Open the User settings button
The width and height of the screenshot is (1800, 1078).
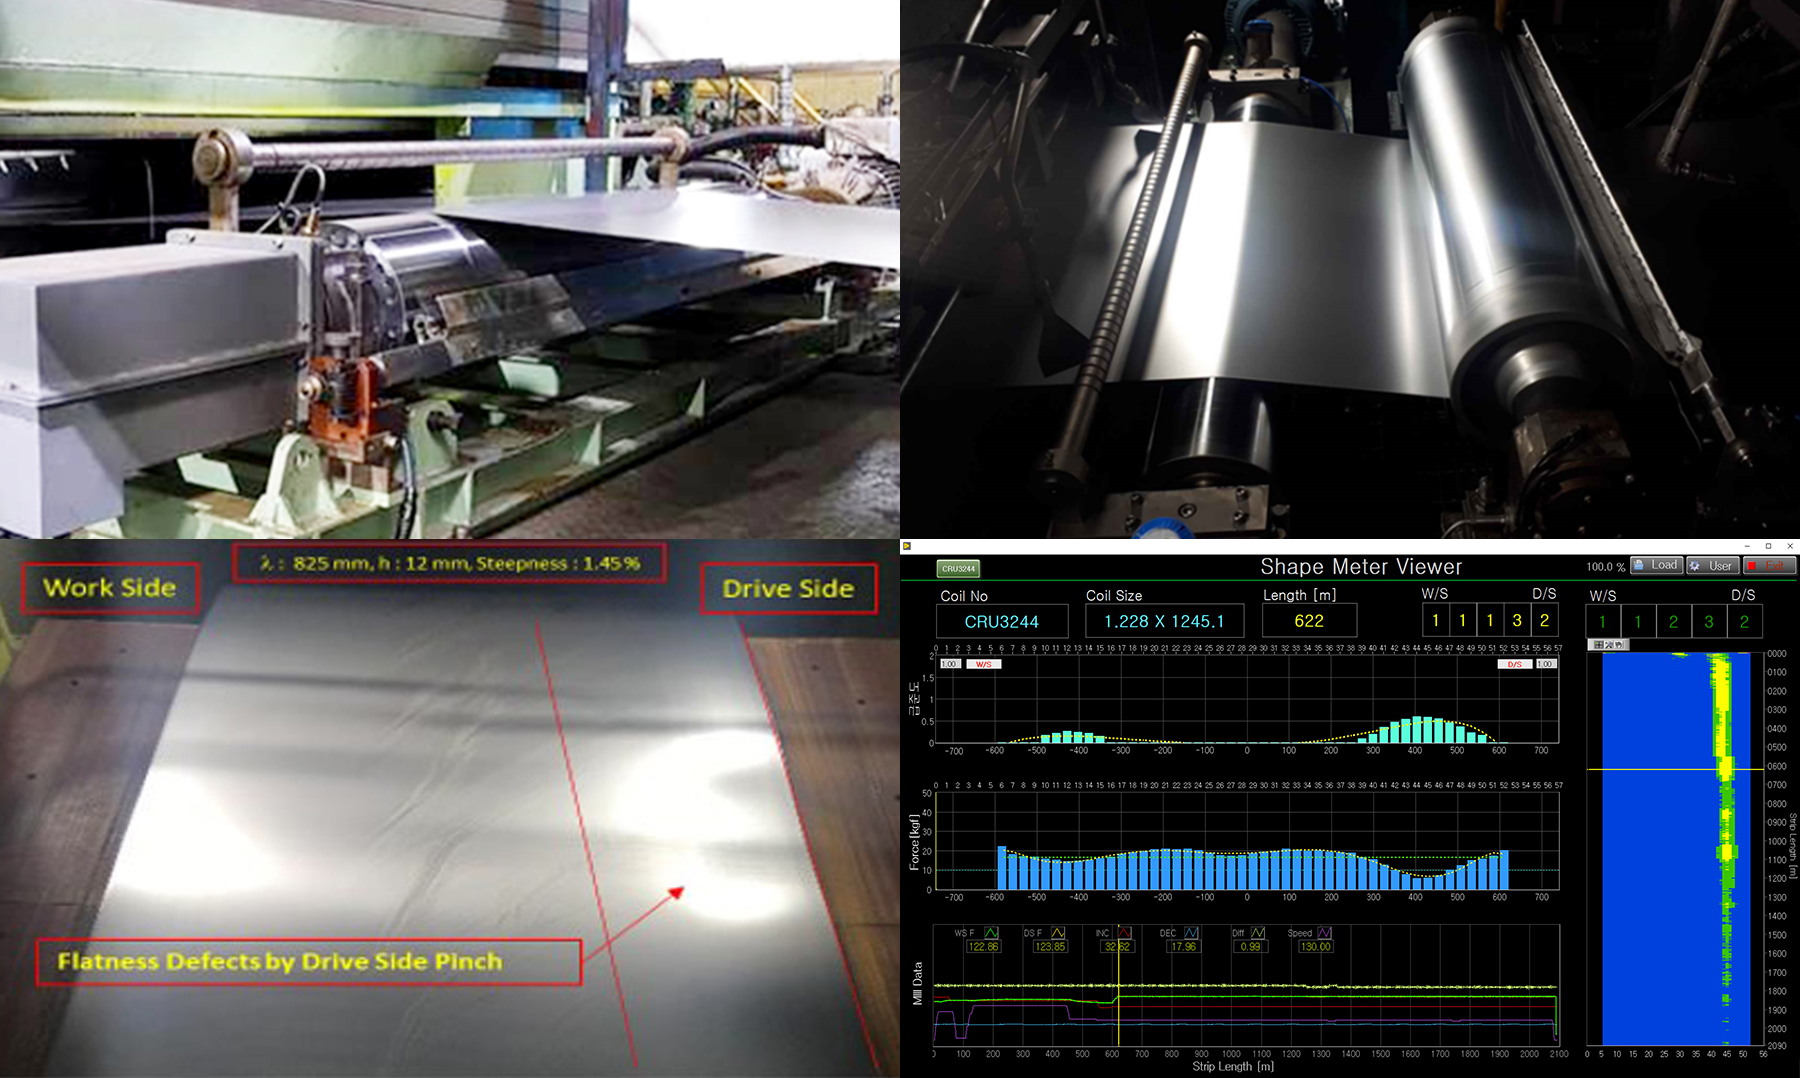click(1713, 565)
